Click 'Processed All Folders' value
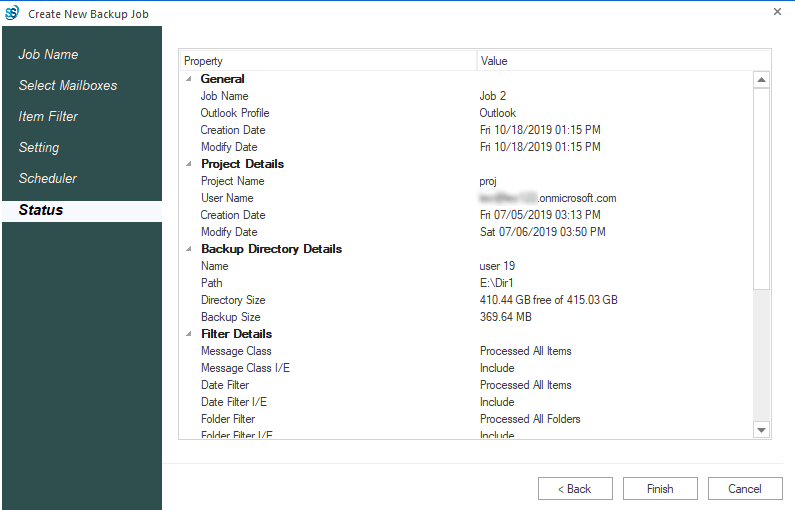This screenshot has height=510, width=795. tap(530, 419)
